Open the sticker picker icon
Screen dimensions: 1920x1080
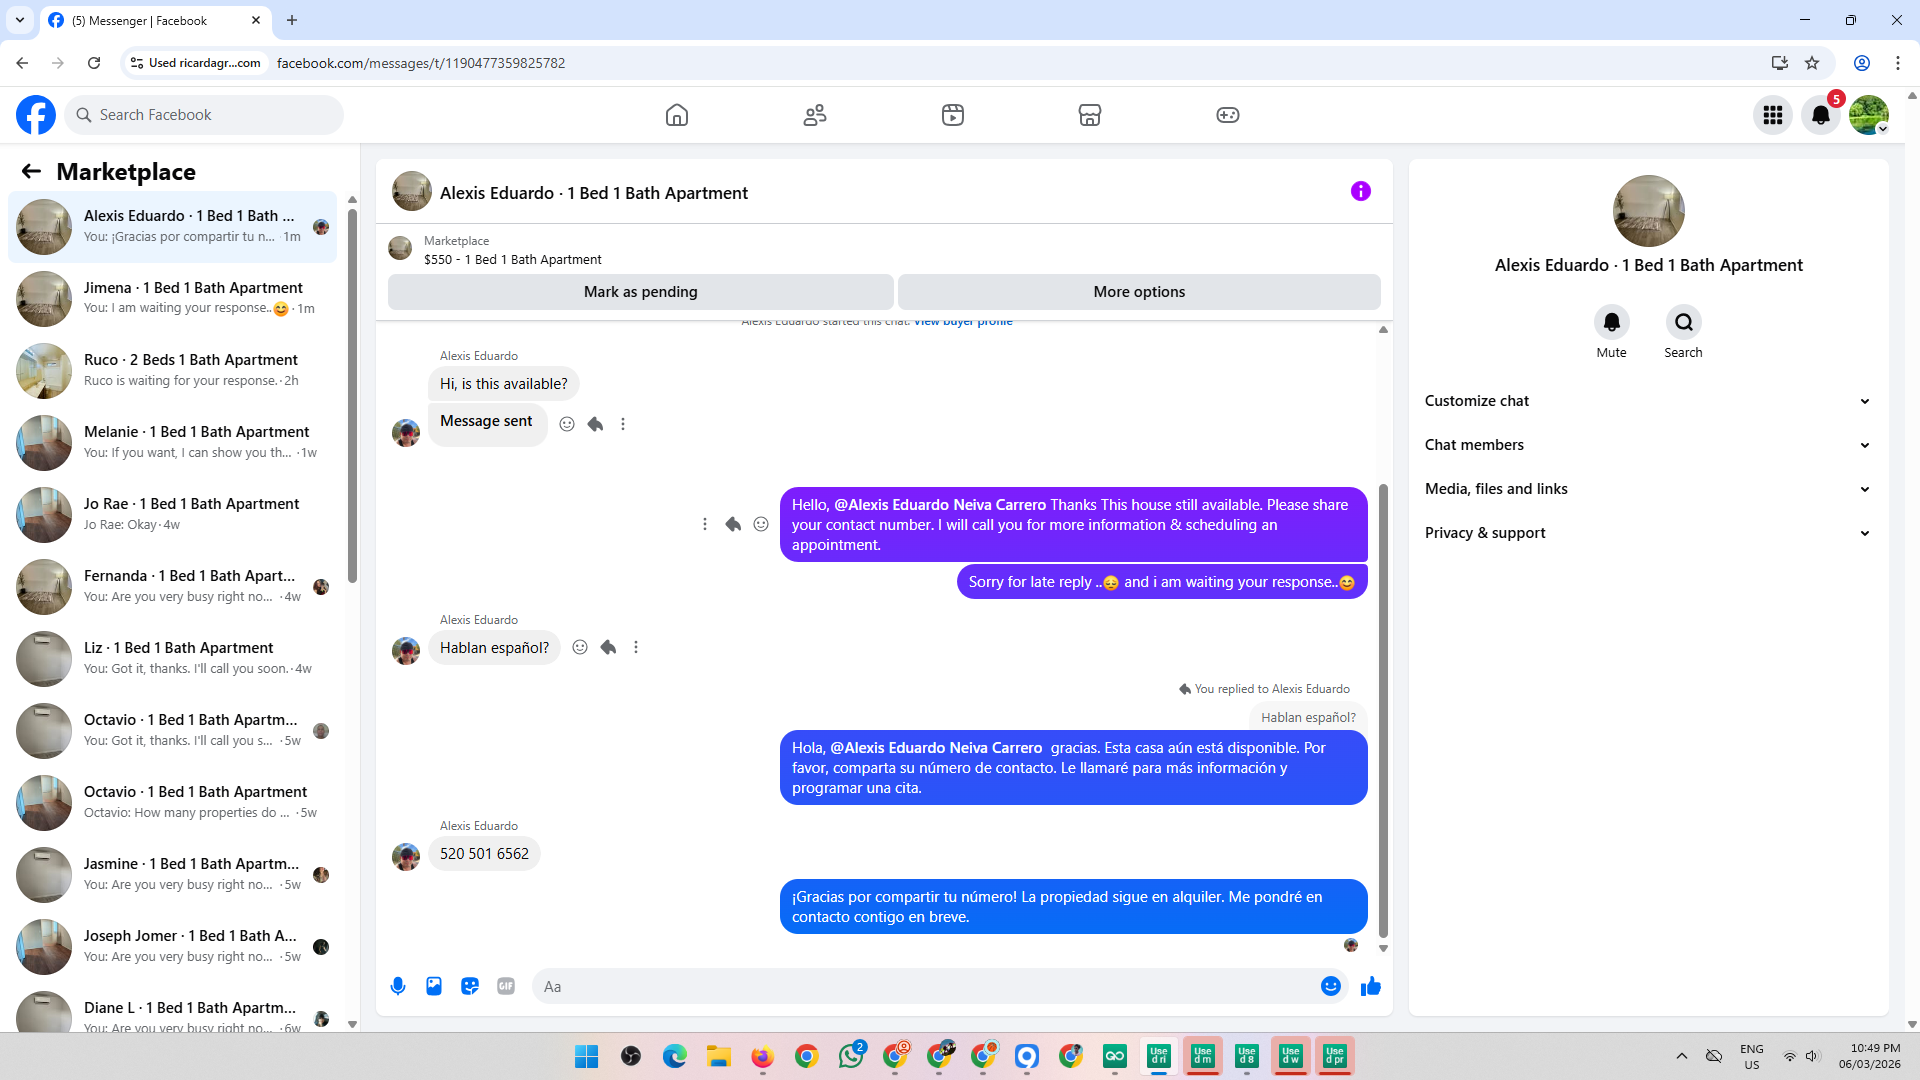[470, 986]
